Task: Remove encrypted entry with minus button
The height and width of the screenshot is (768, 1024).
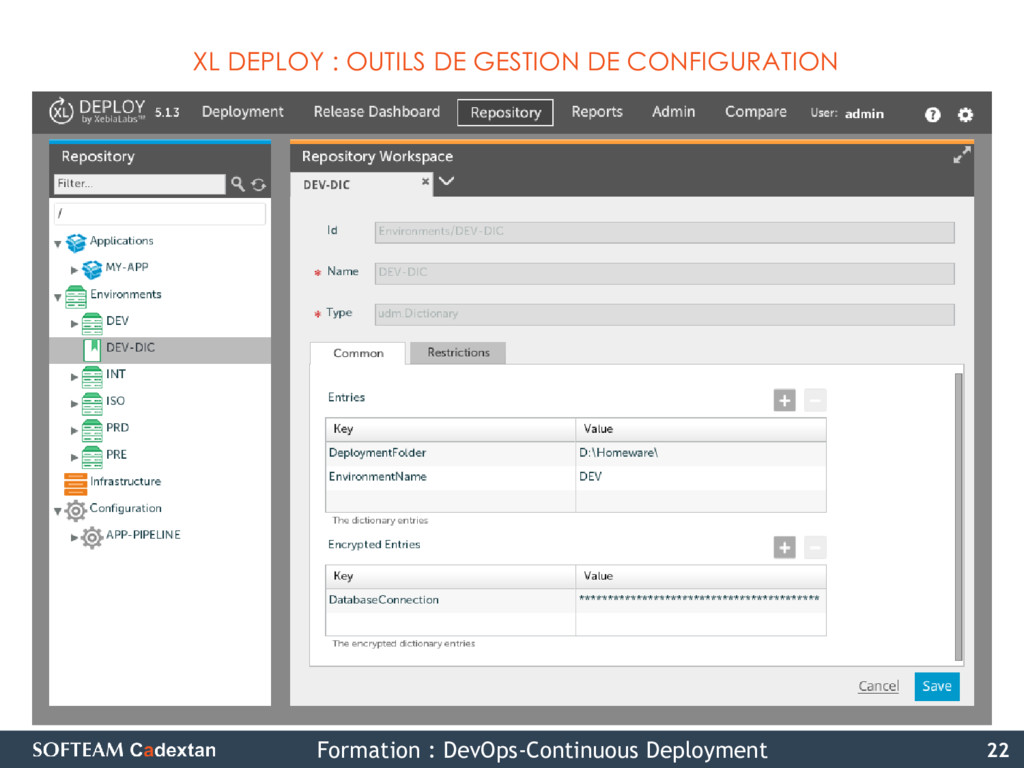Action: coord(815,547)
